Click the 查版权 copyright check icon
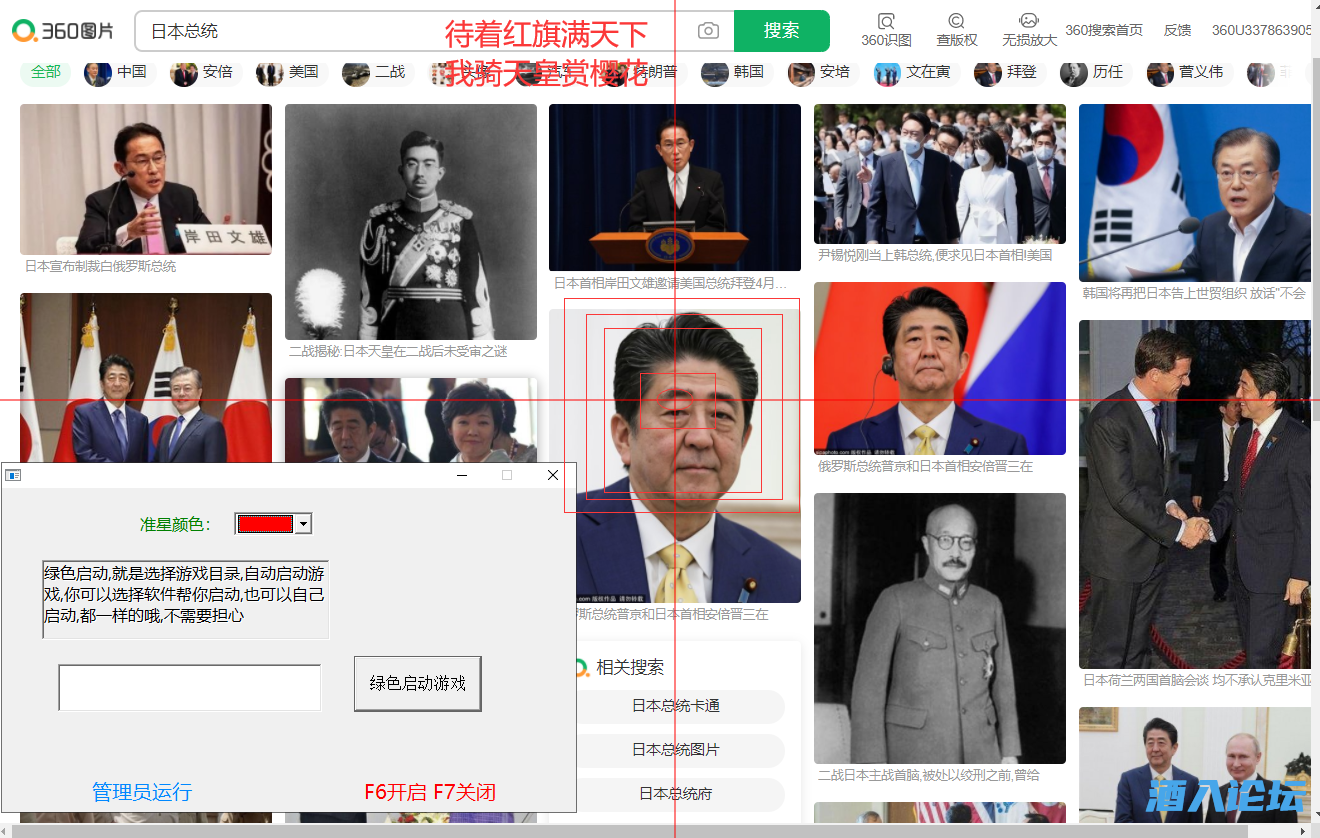The image size is (1320, 838). [955, 28]
